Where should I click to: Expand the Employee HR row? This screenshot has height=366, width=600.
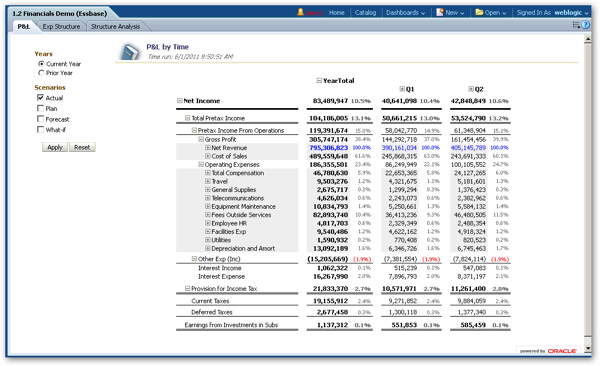207,223
